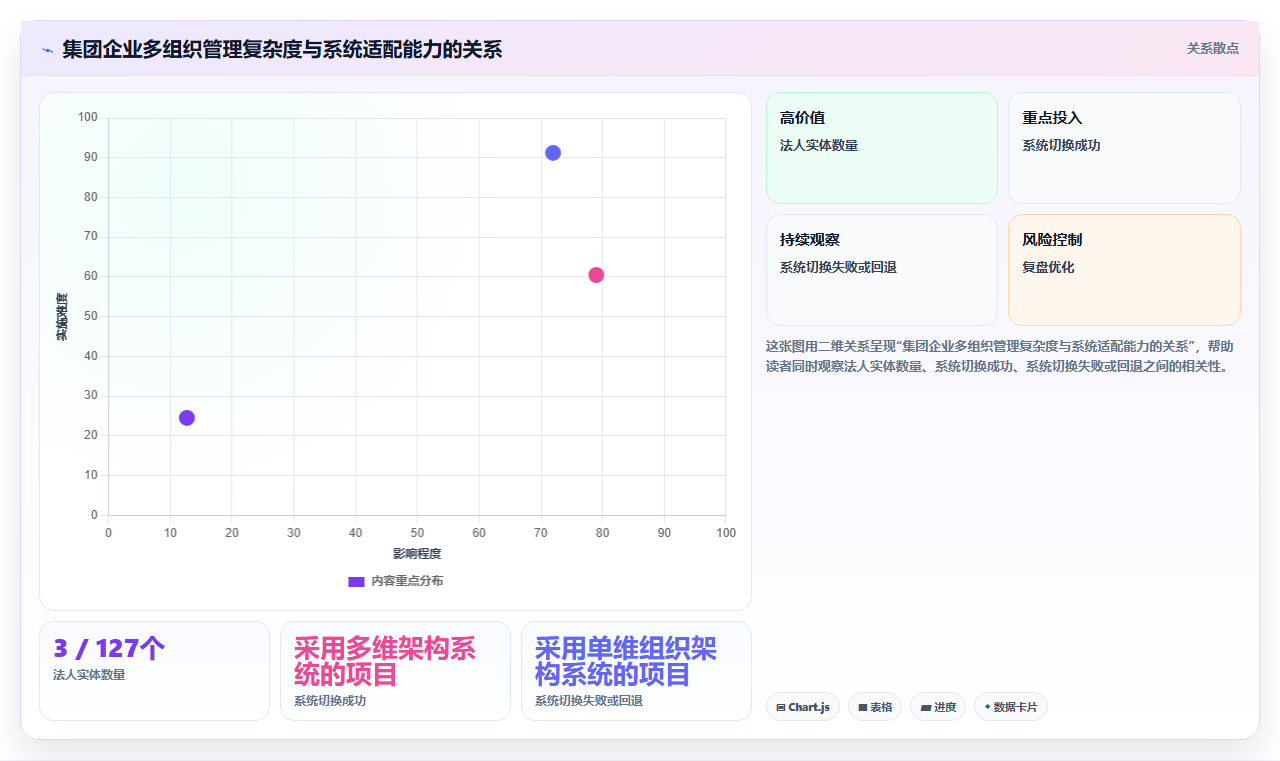Click the 采用单维组织架构系统的项目 heading
Viewport: 1280px width, 761px height.
626,661
